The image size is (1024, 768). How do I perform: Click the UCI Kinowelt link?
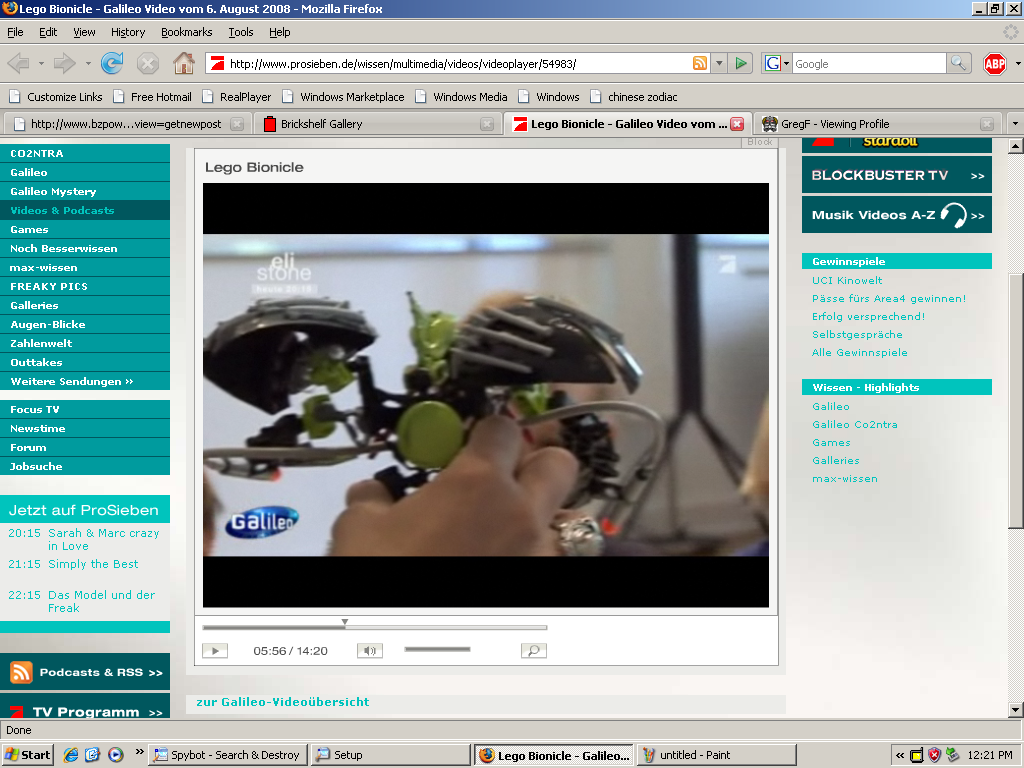click(847, 280)
